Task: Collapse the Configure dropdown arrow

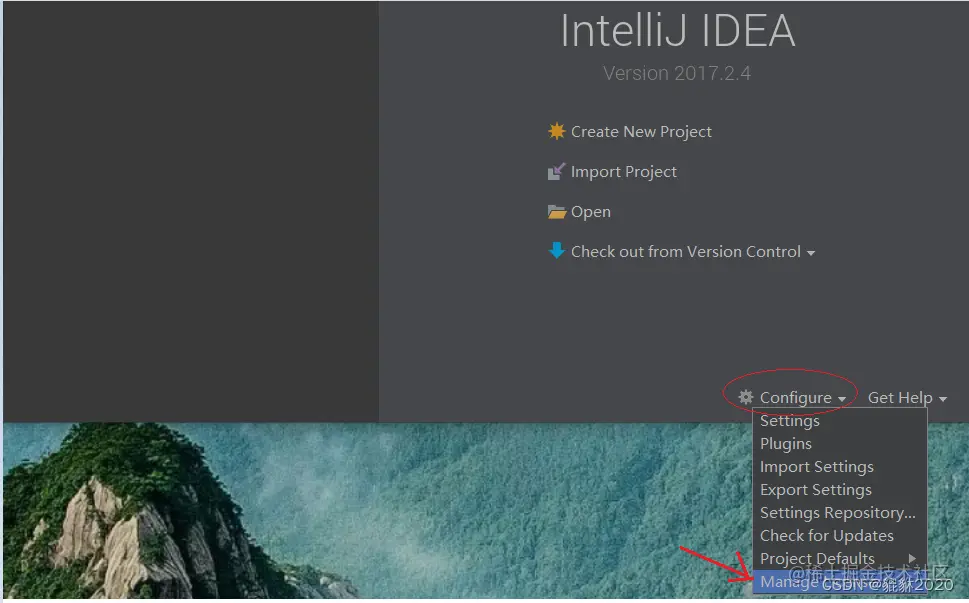Action: click(842, 399)
